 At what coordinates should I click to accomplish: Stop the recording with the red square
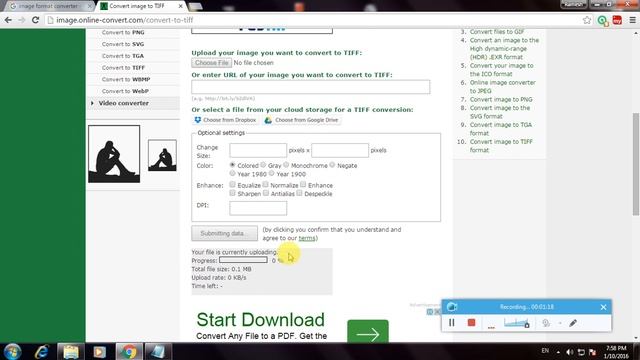[x=471, y=322]
